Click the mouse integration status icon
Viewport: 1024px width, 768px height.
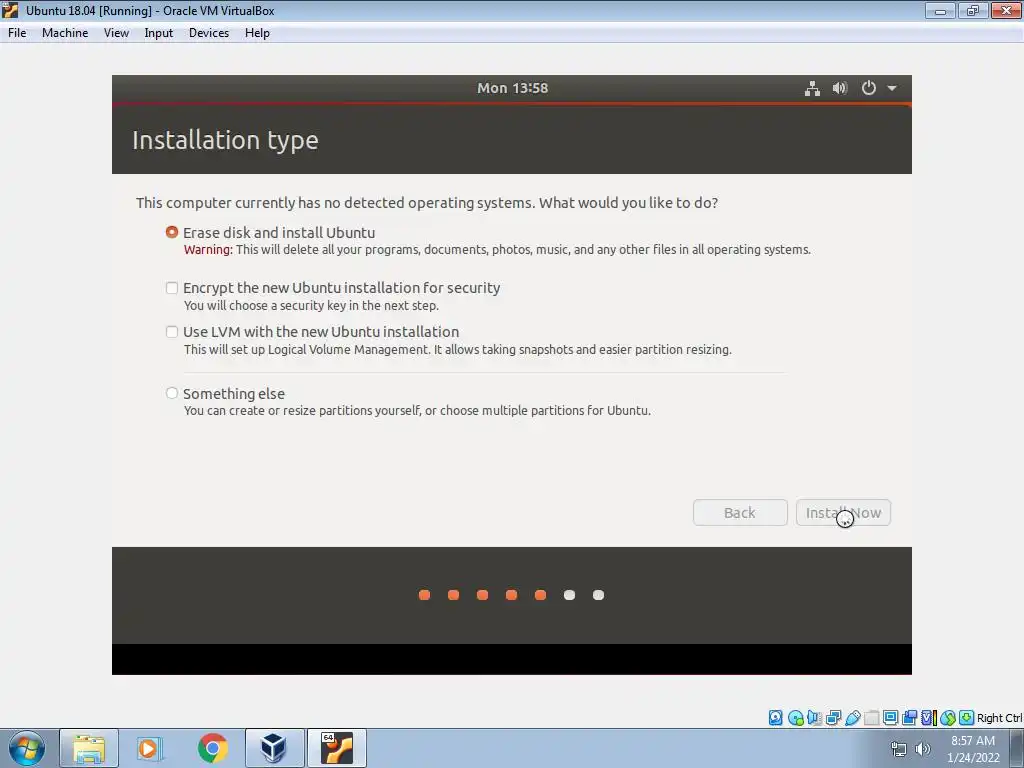pos(948,718)
